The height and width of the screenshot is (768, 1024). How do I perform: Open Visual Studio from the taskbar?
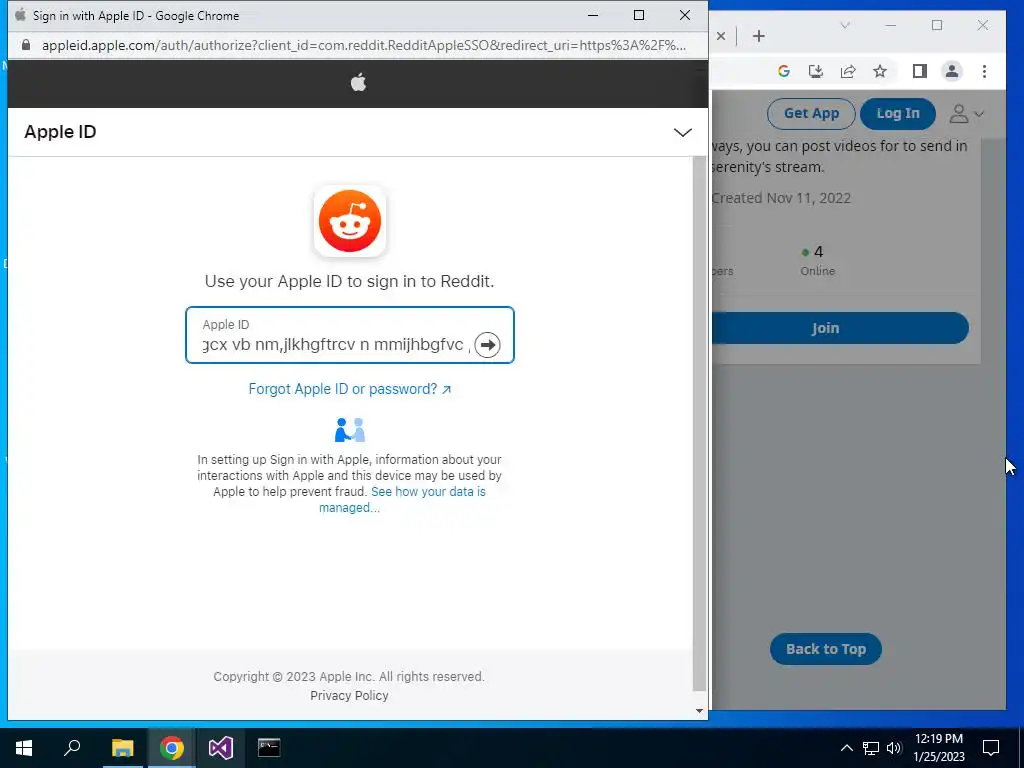coord(221,748)
